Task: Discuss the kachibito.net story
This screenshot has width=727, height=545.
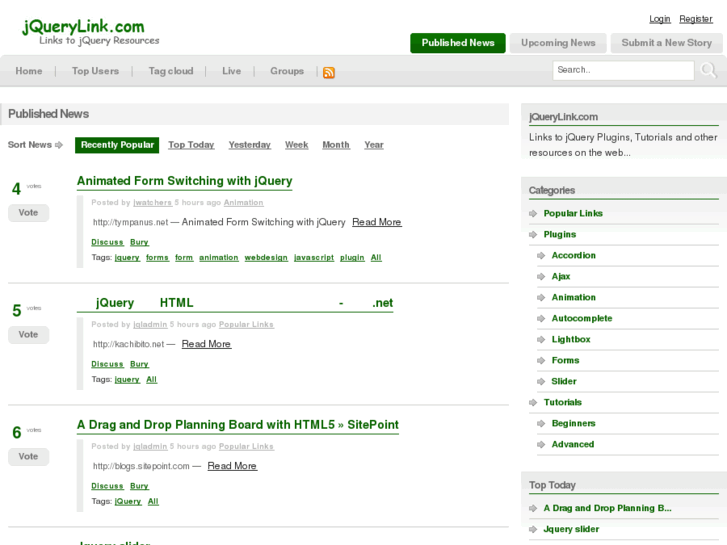Action: pyautogui.click(x=107, y=364)
